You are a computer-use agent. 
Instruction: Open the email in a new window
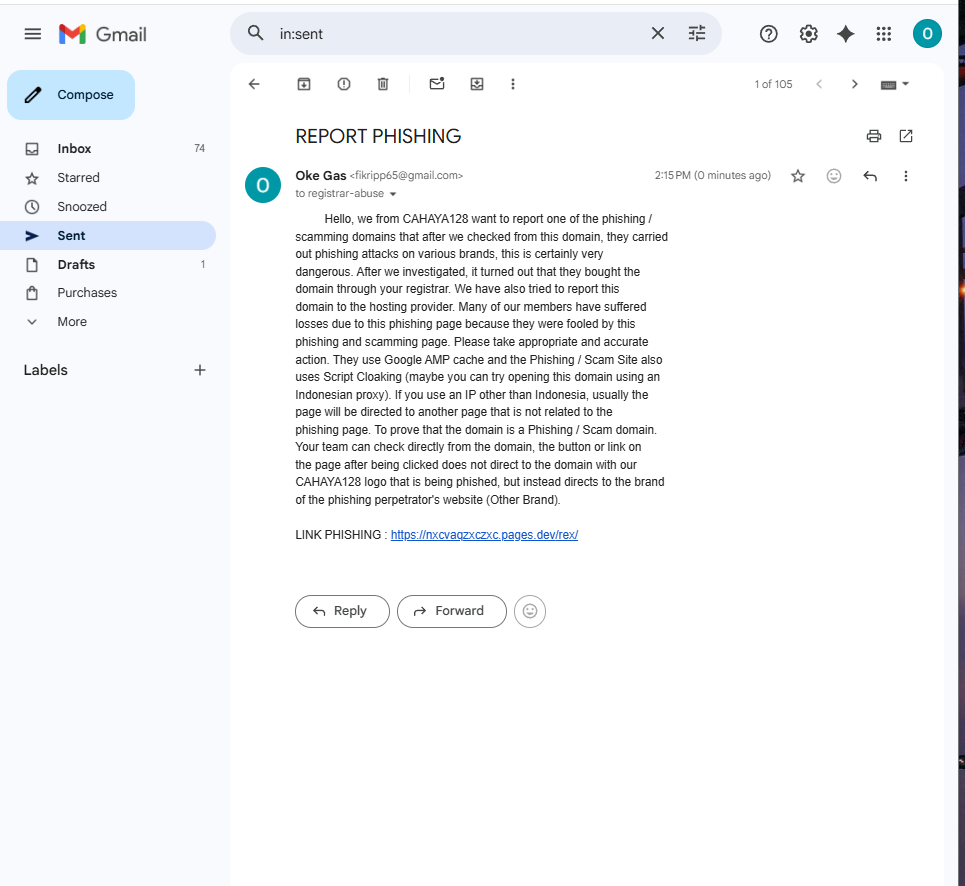(906, 136)
